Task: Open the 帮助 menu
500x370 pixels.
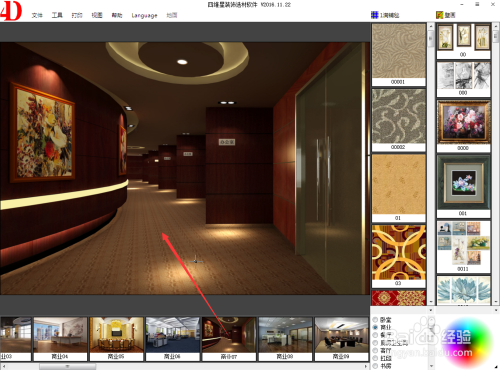Action: [117, 15]
